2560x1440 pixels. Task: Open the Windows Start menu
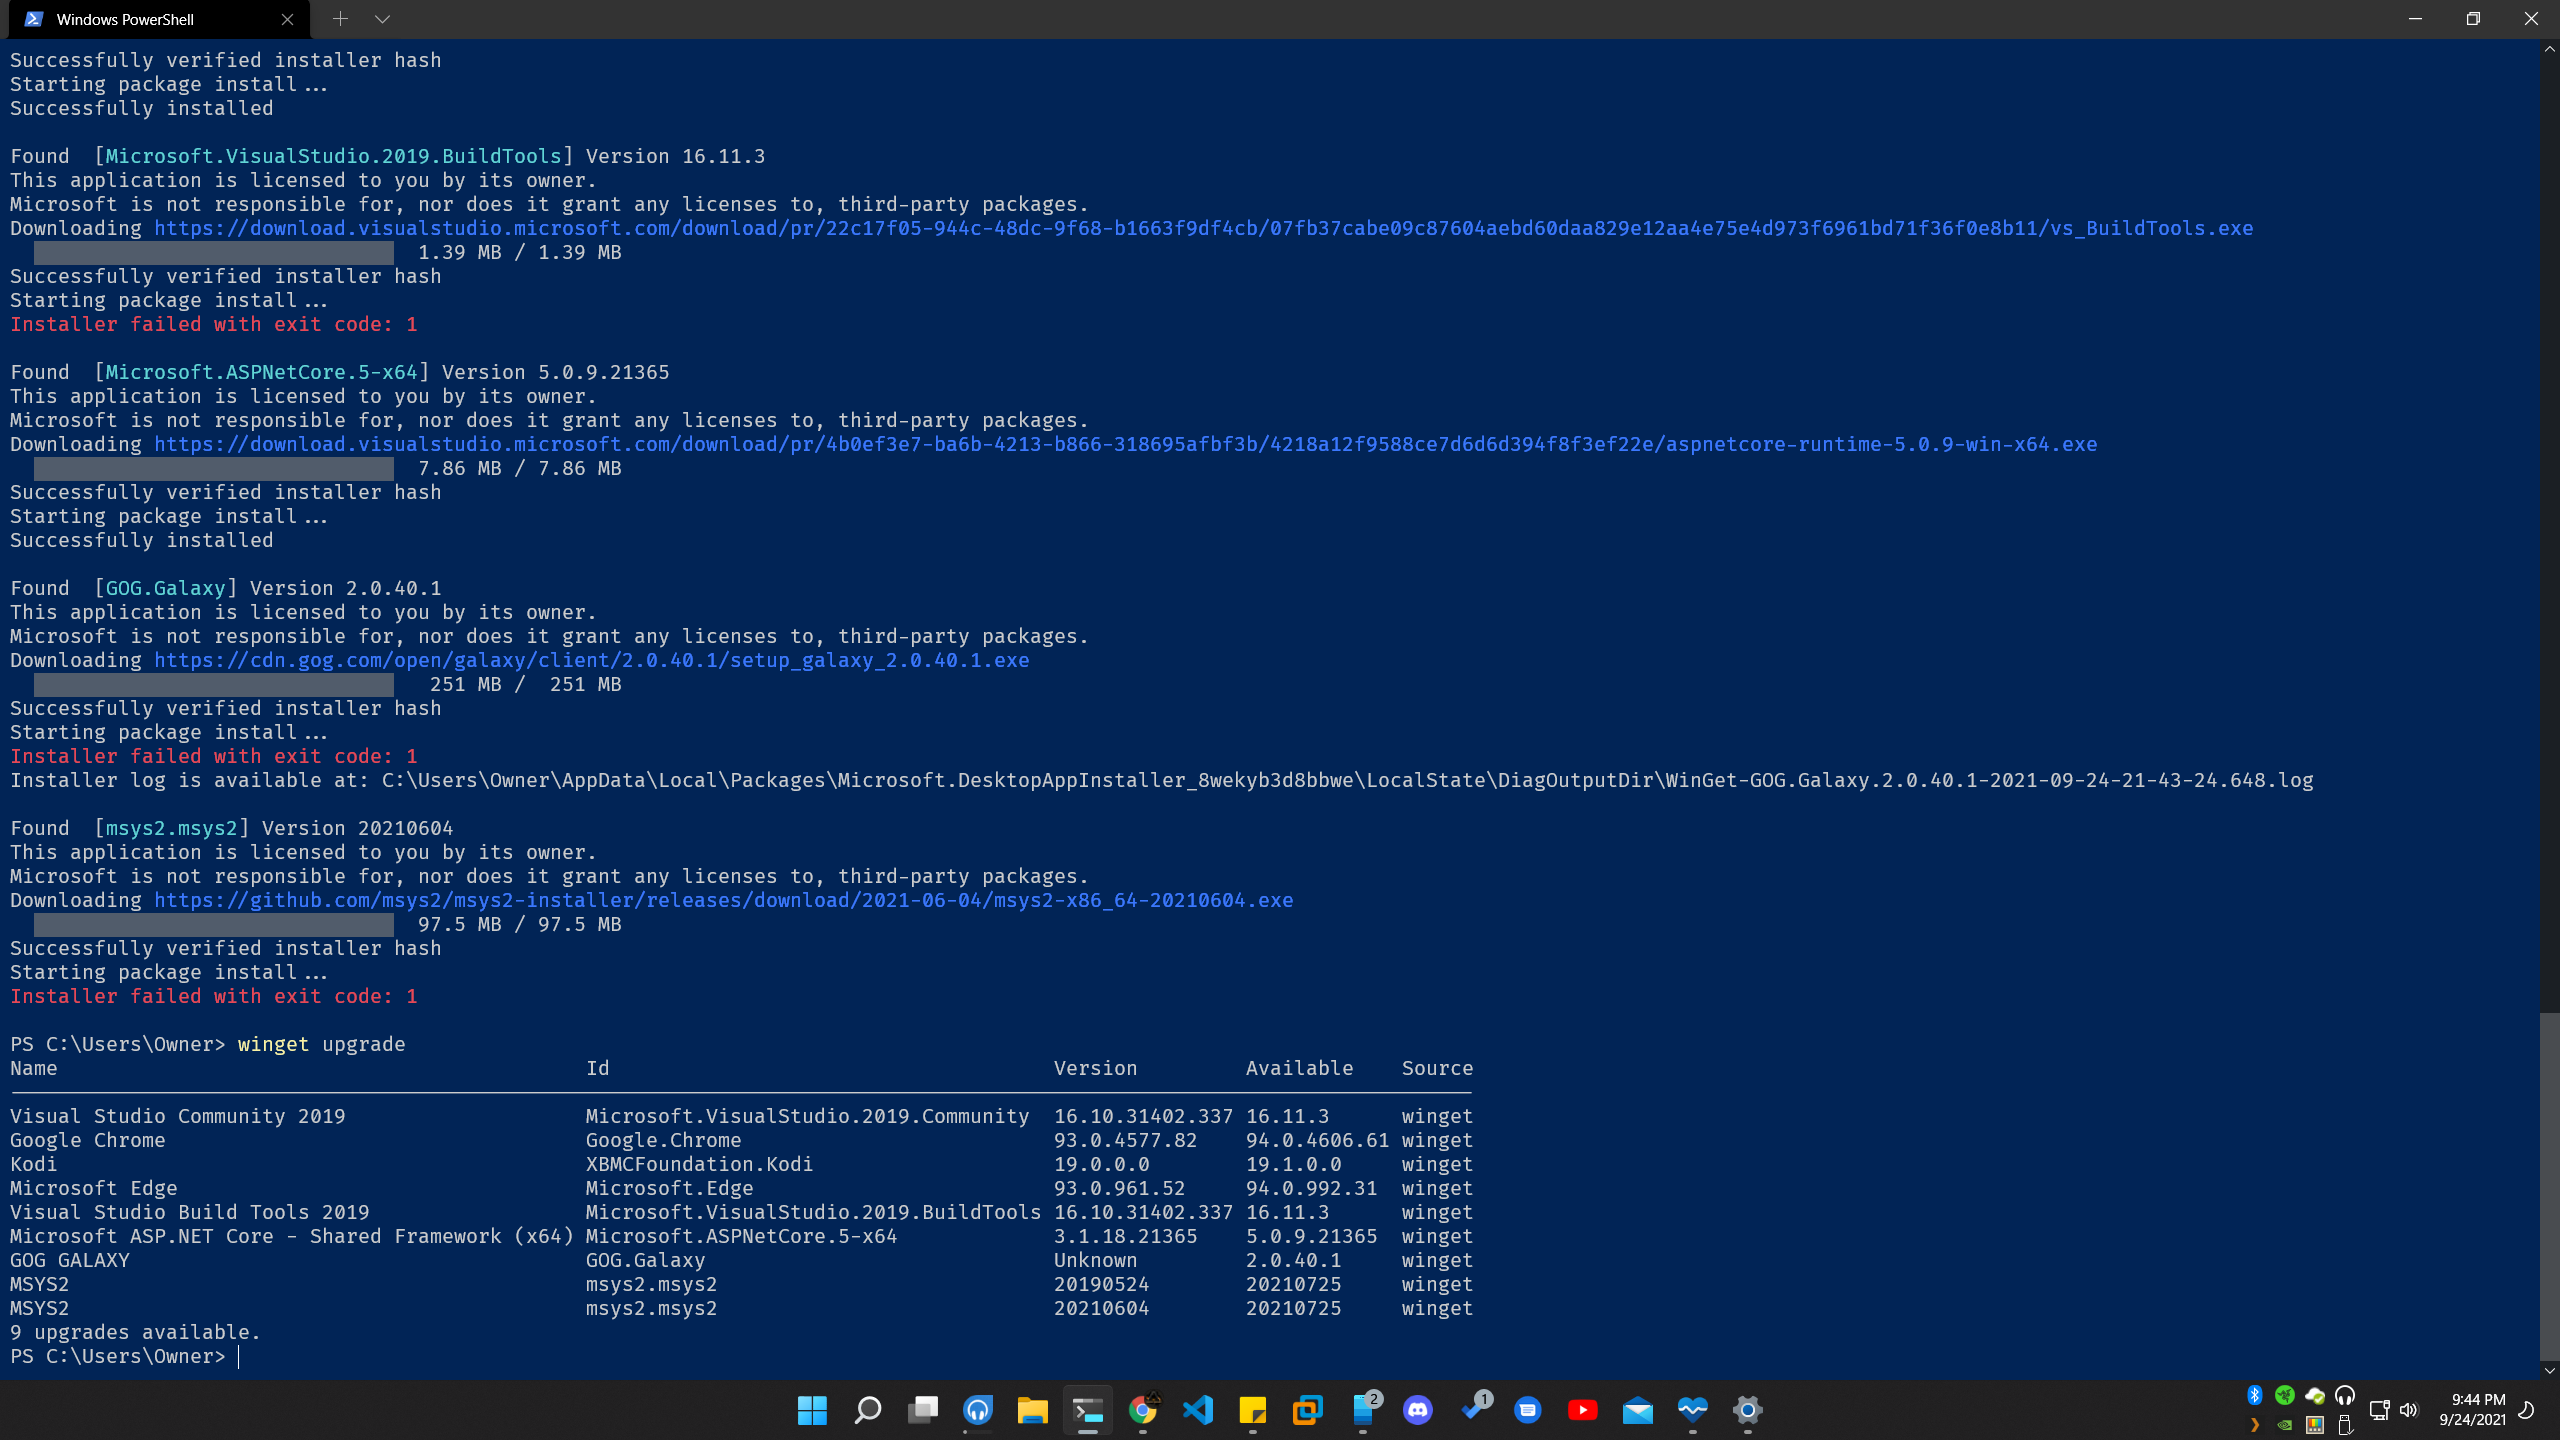coord(812,1410)
